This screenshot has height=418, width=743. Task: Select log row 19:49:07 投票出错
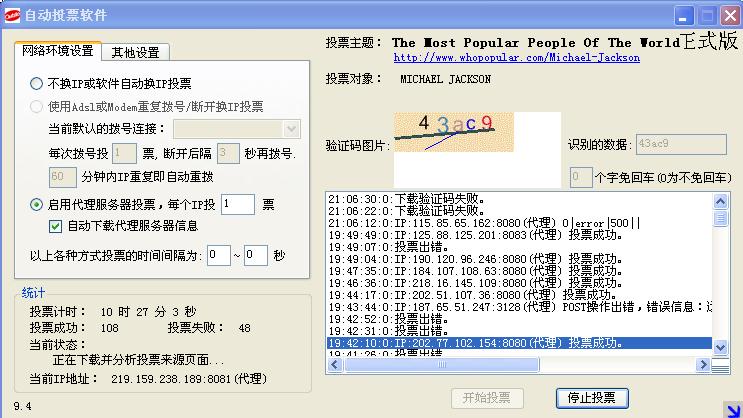pyautogui.click(x=519, y=247)
